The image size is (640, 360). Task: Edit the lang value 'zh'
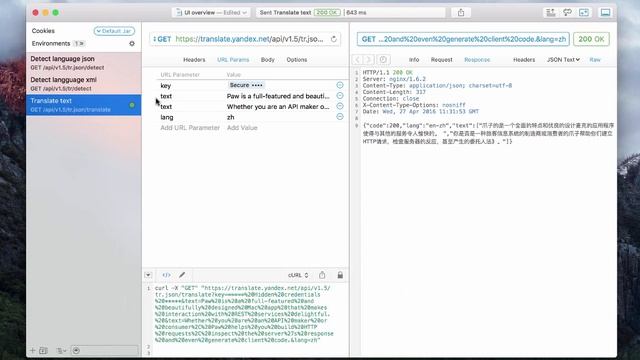[x=231, y=117]
